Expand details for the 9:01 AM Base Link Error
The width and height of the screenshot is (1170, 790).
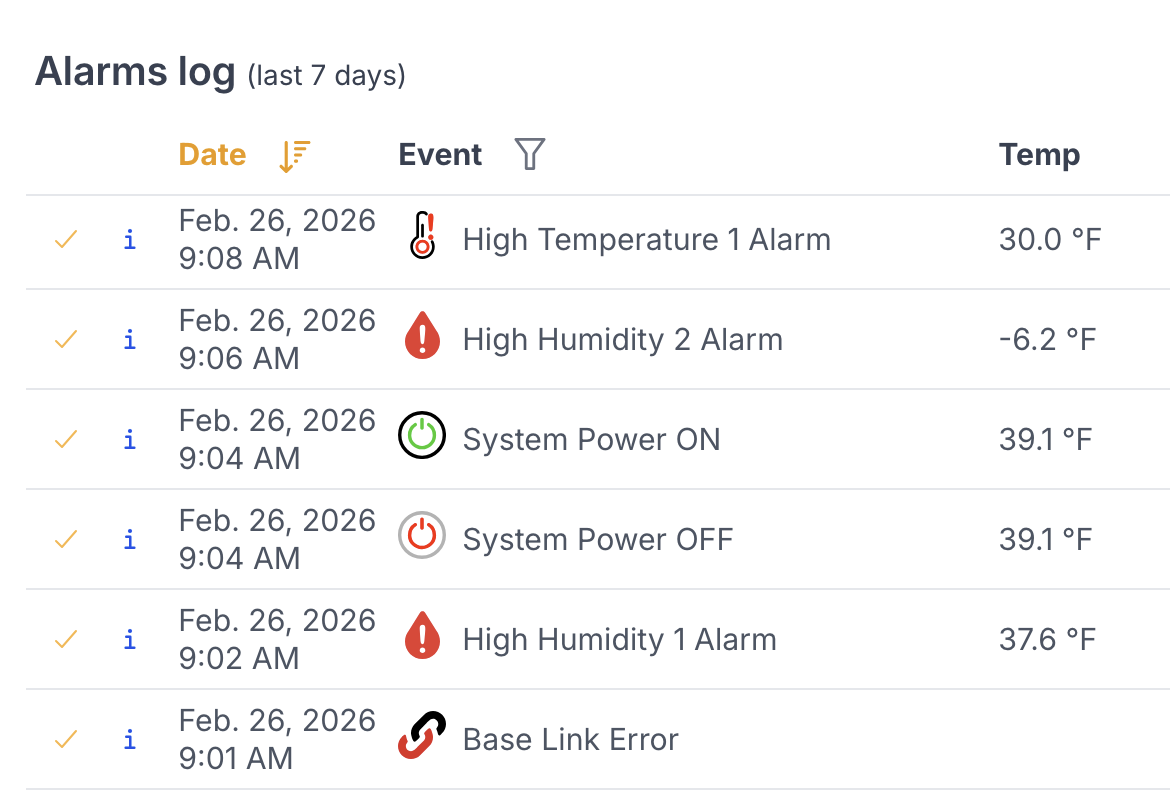coord(129,740)
